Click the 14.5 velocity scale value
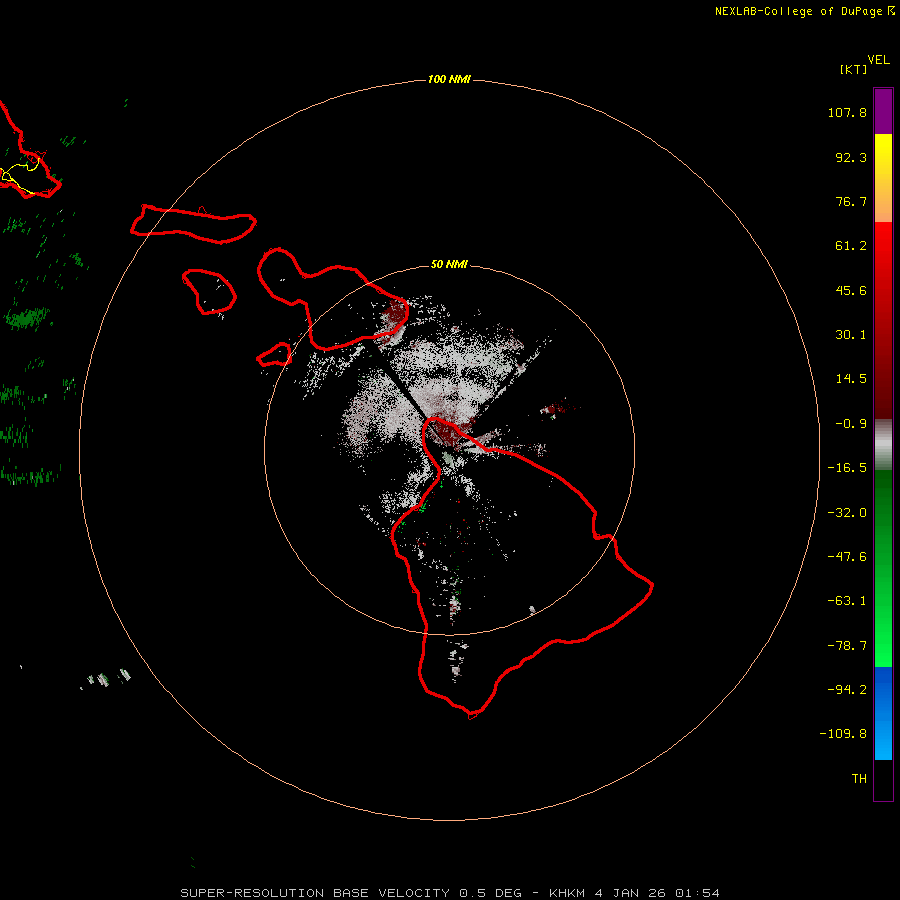 (x=851, y=379)
